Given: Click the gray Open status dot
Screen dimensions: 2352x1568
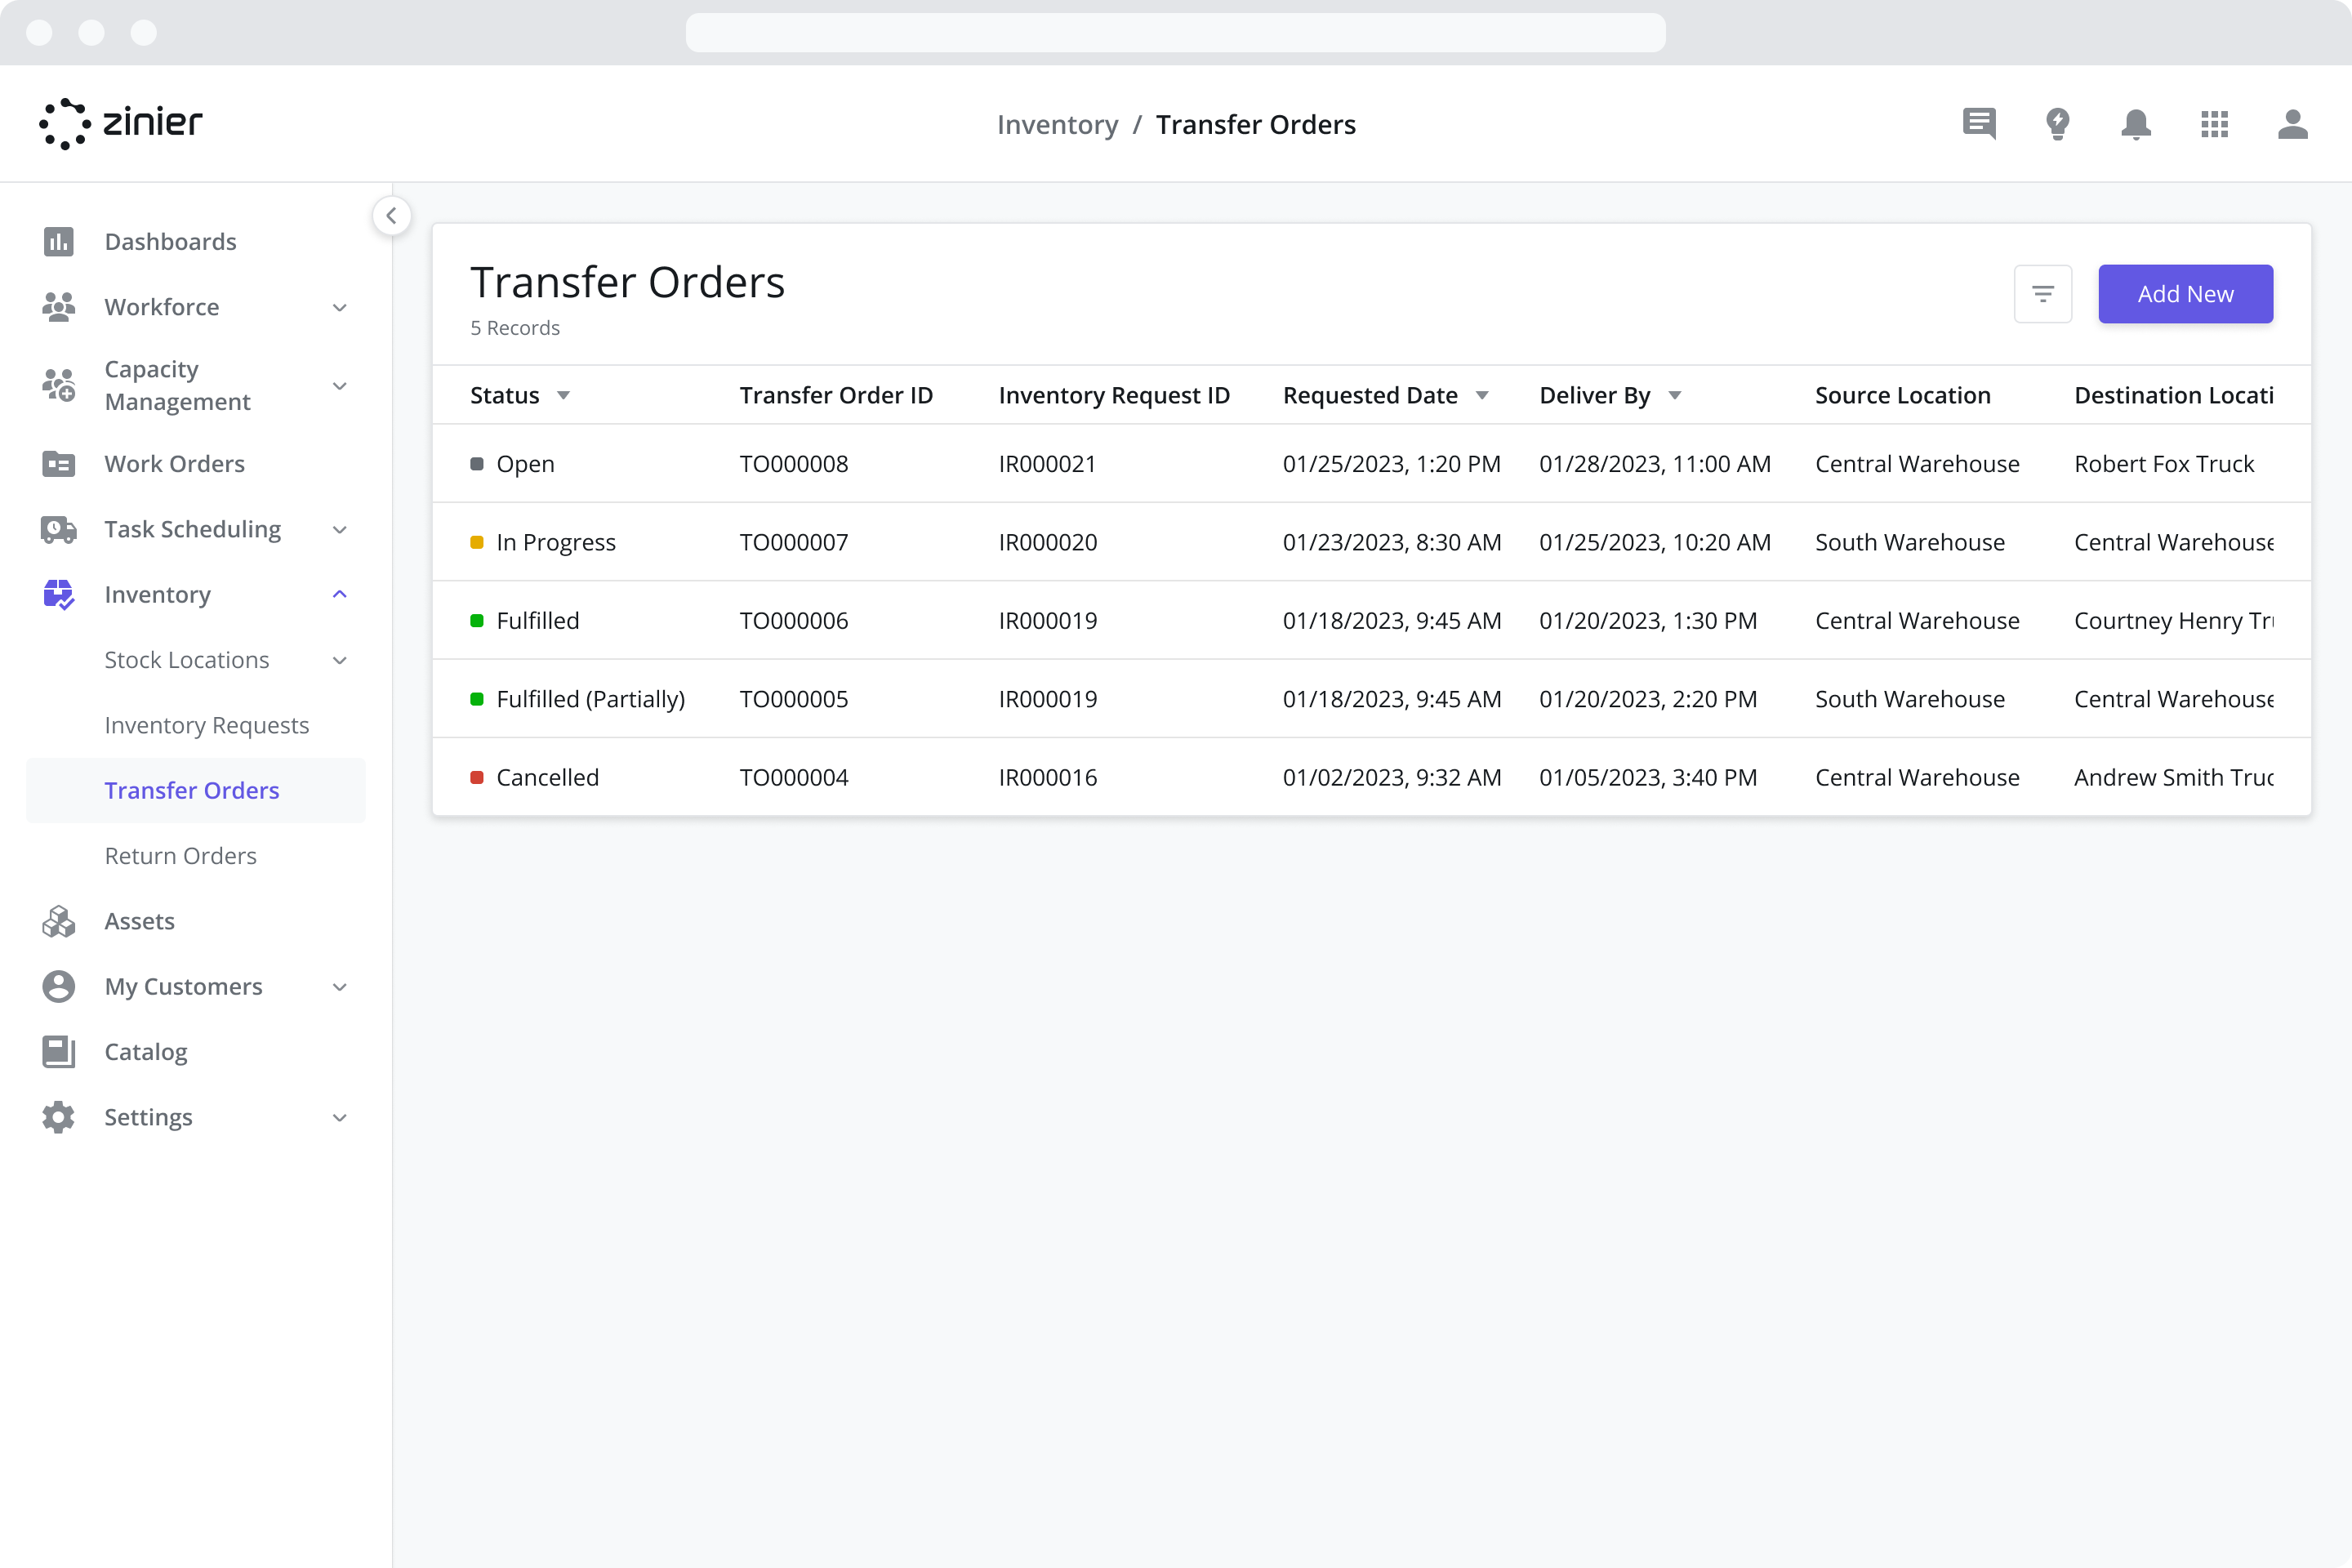Looking at the screenshot, I should 477,464.
